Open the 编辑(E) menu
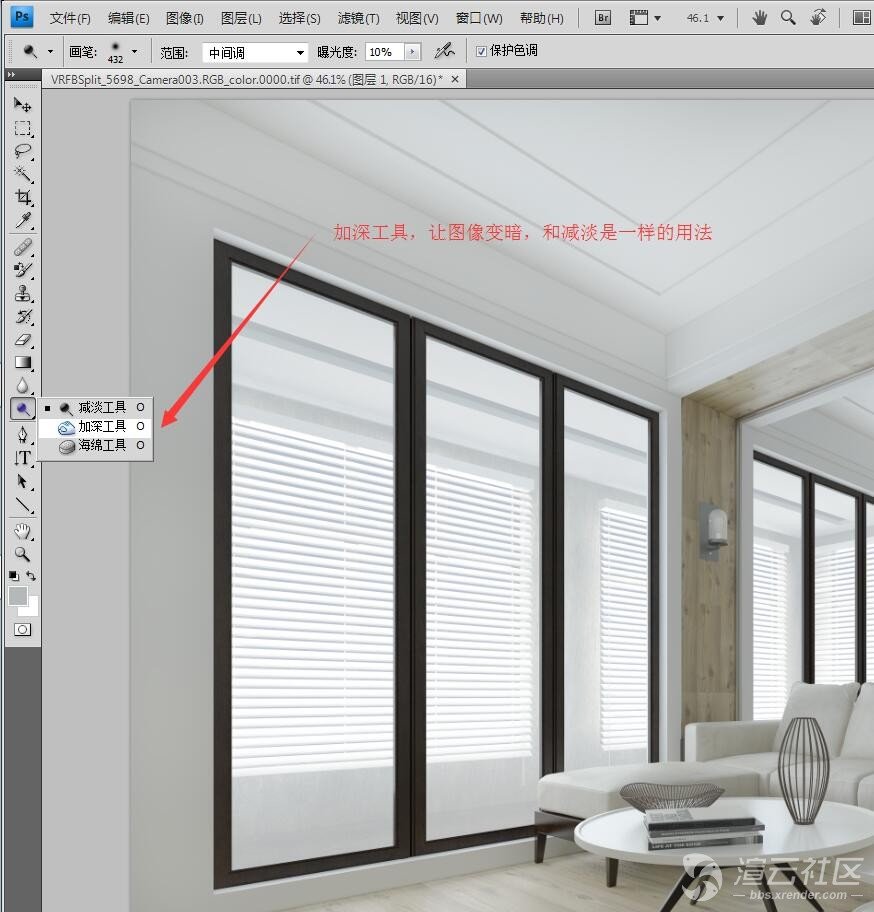The width and height of the screenshot is (874, 912). pyautogui.click(x=129, y=18)
